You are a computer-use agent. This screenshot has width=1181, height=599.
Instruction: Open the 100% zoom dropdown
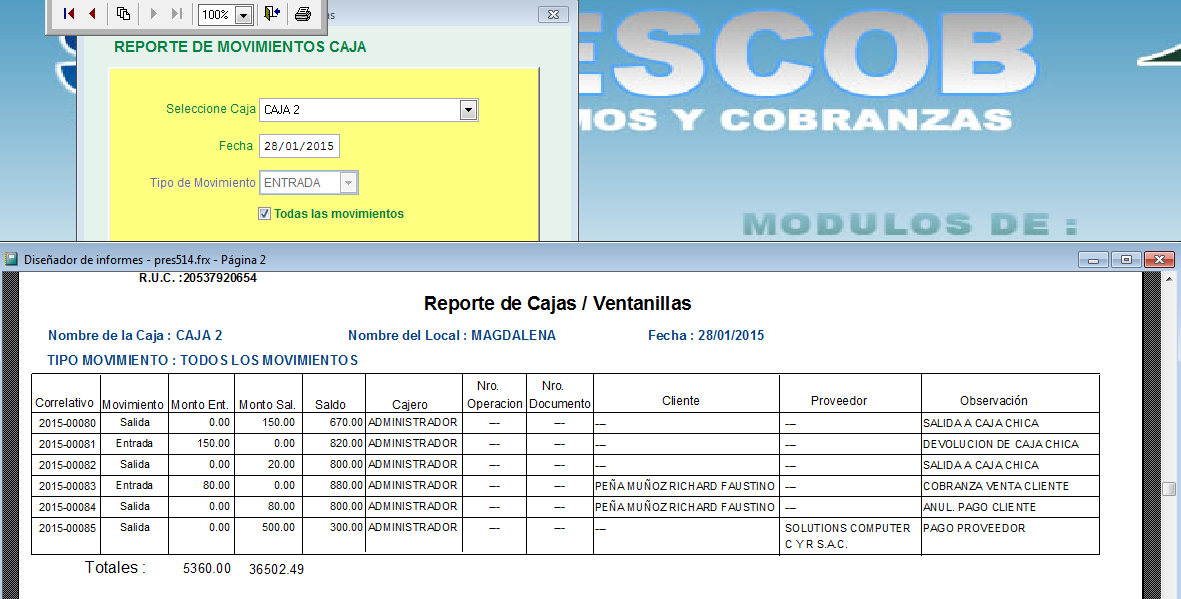pos(243,15)
